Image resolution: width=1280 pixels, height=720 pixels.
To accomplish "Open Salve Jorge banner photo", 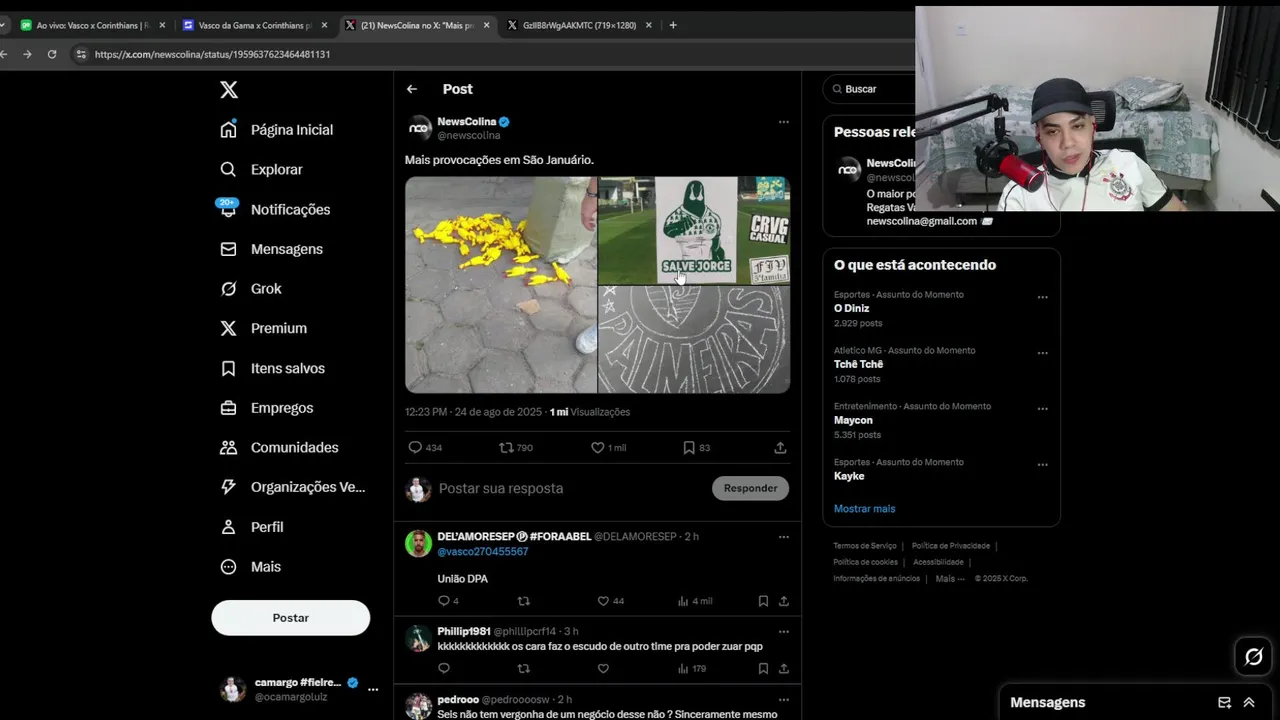I will [x=694, y=230].
